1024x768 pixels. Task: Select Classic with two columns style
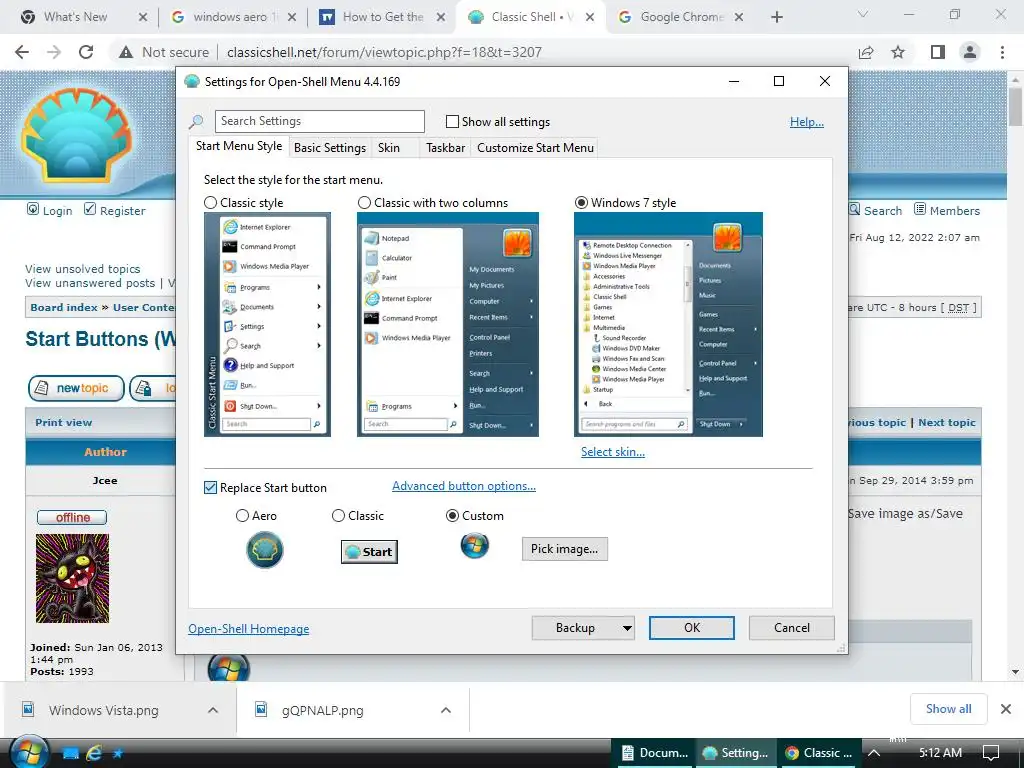[364, 203]
